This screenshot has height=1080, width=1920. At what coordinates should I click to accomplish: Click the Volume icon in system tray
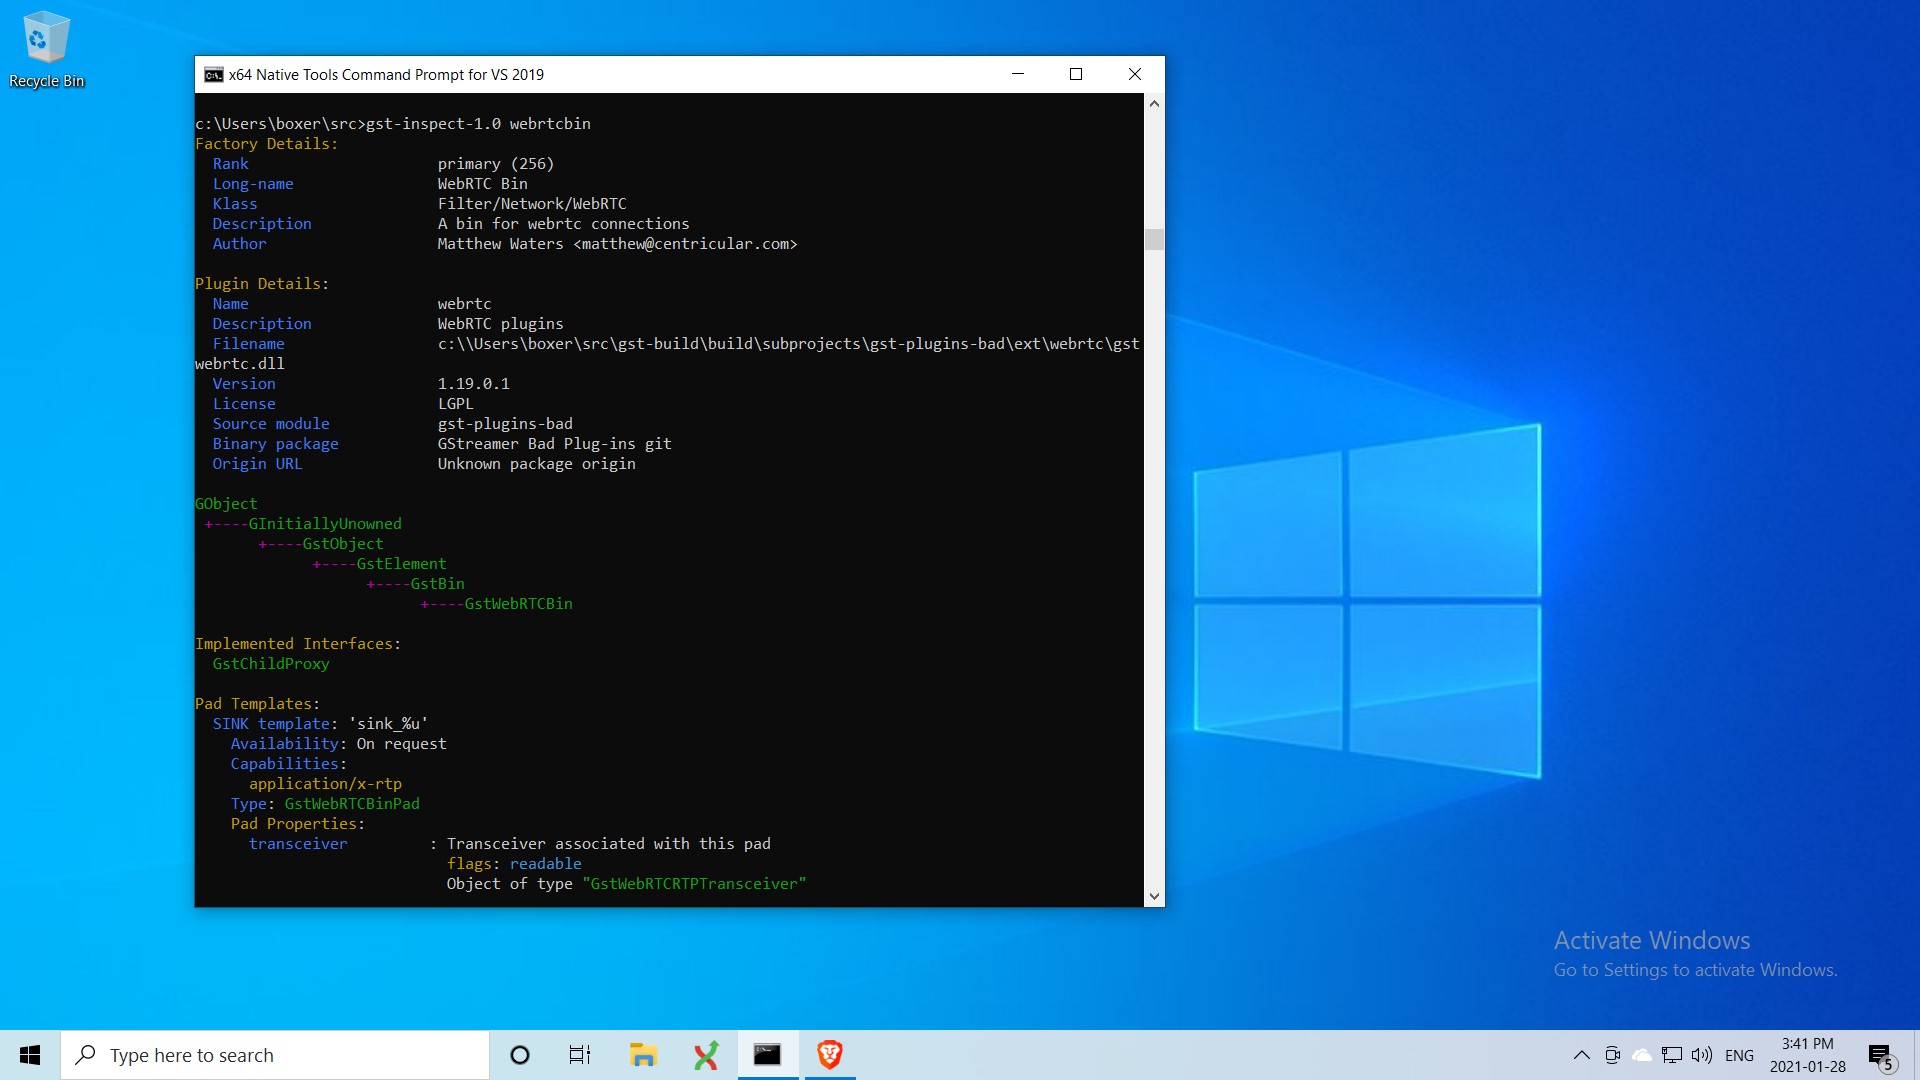1701,1054
